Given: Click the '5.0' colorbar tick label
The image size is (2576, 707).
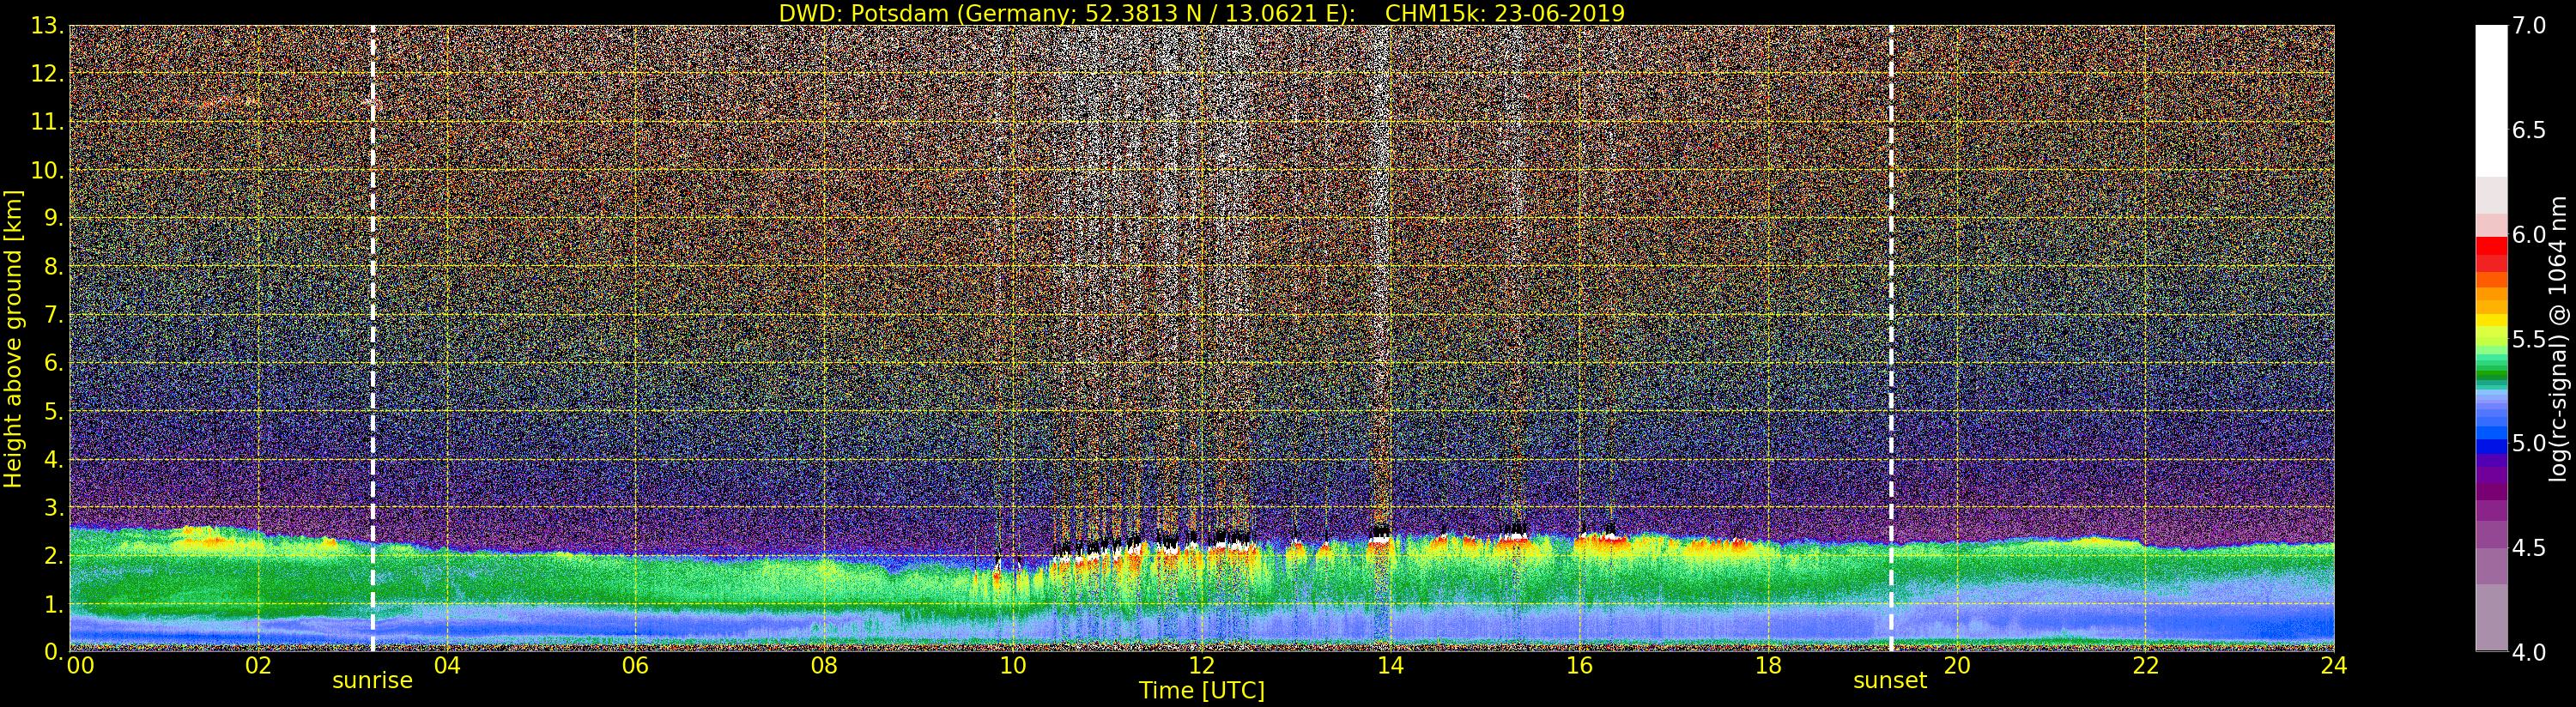Looking at the screenshot, I should pos(2529,443).
